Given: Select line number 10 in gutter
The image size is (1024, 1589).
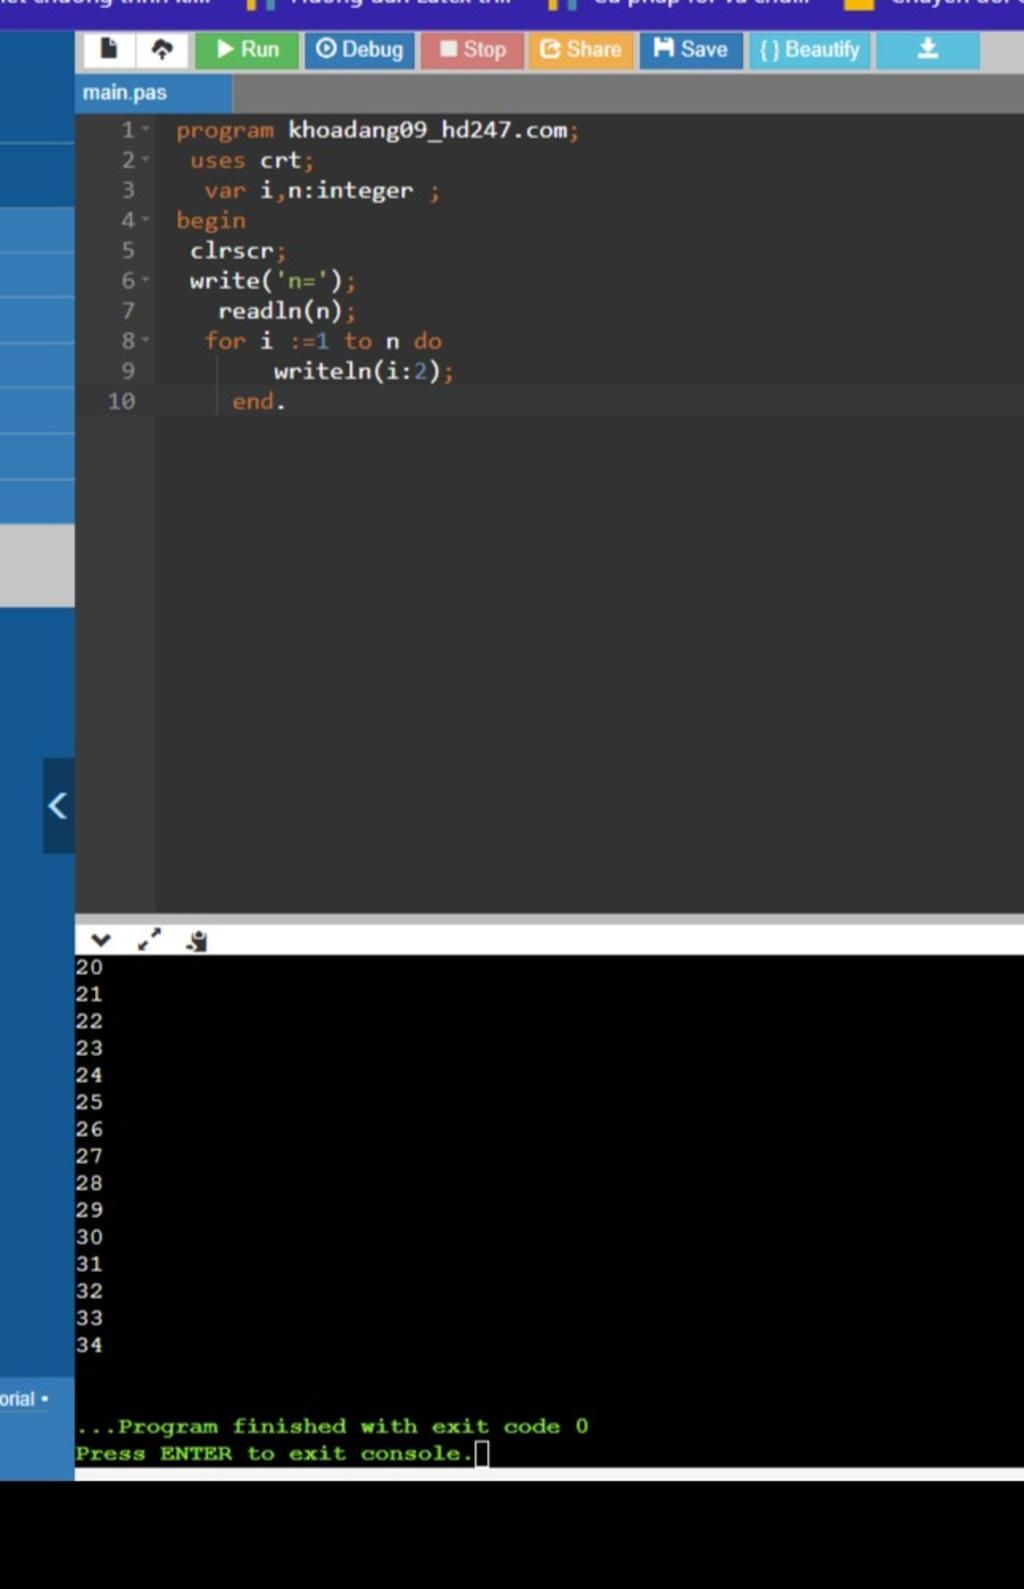Looking at the screenshot, I should coord(121,401).
